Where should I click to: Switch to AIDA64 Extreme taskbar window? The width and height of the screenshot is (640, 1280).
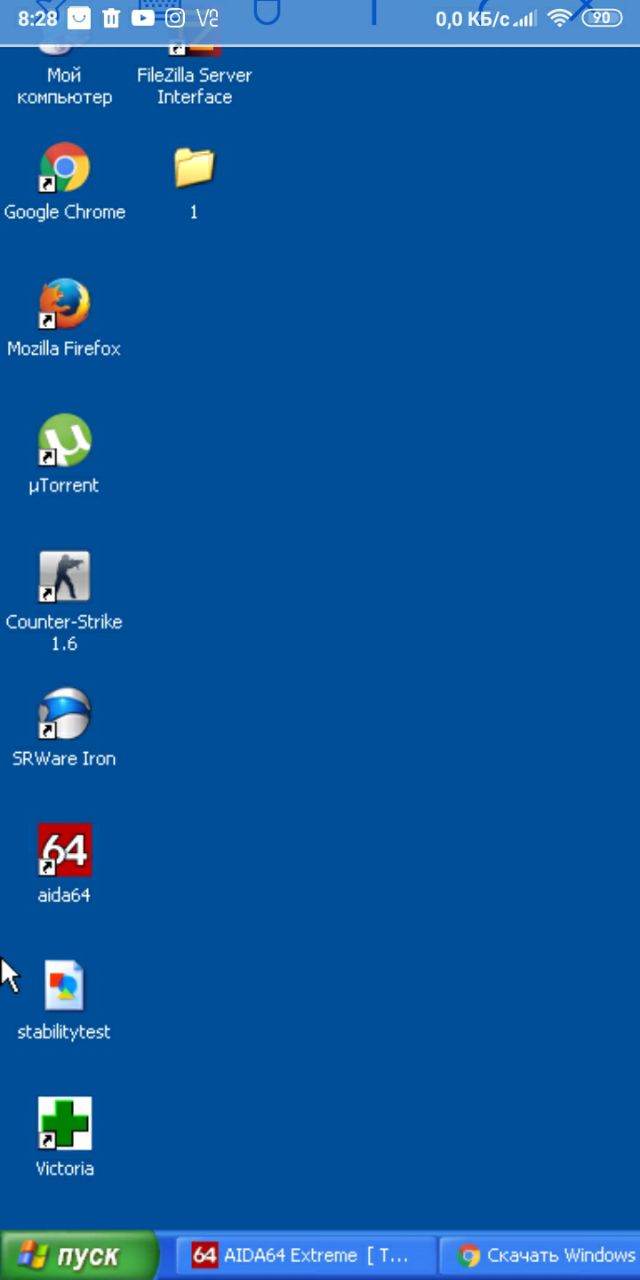307,1255
